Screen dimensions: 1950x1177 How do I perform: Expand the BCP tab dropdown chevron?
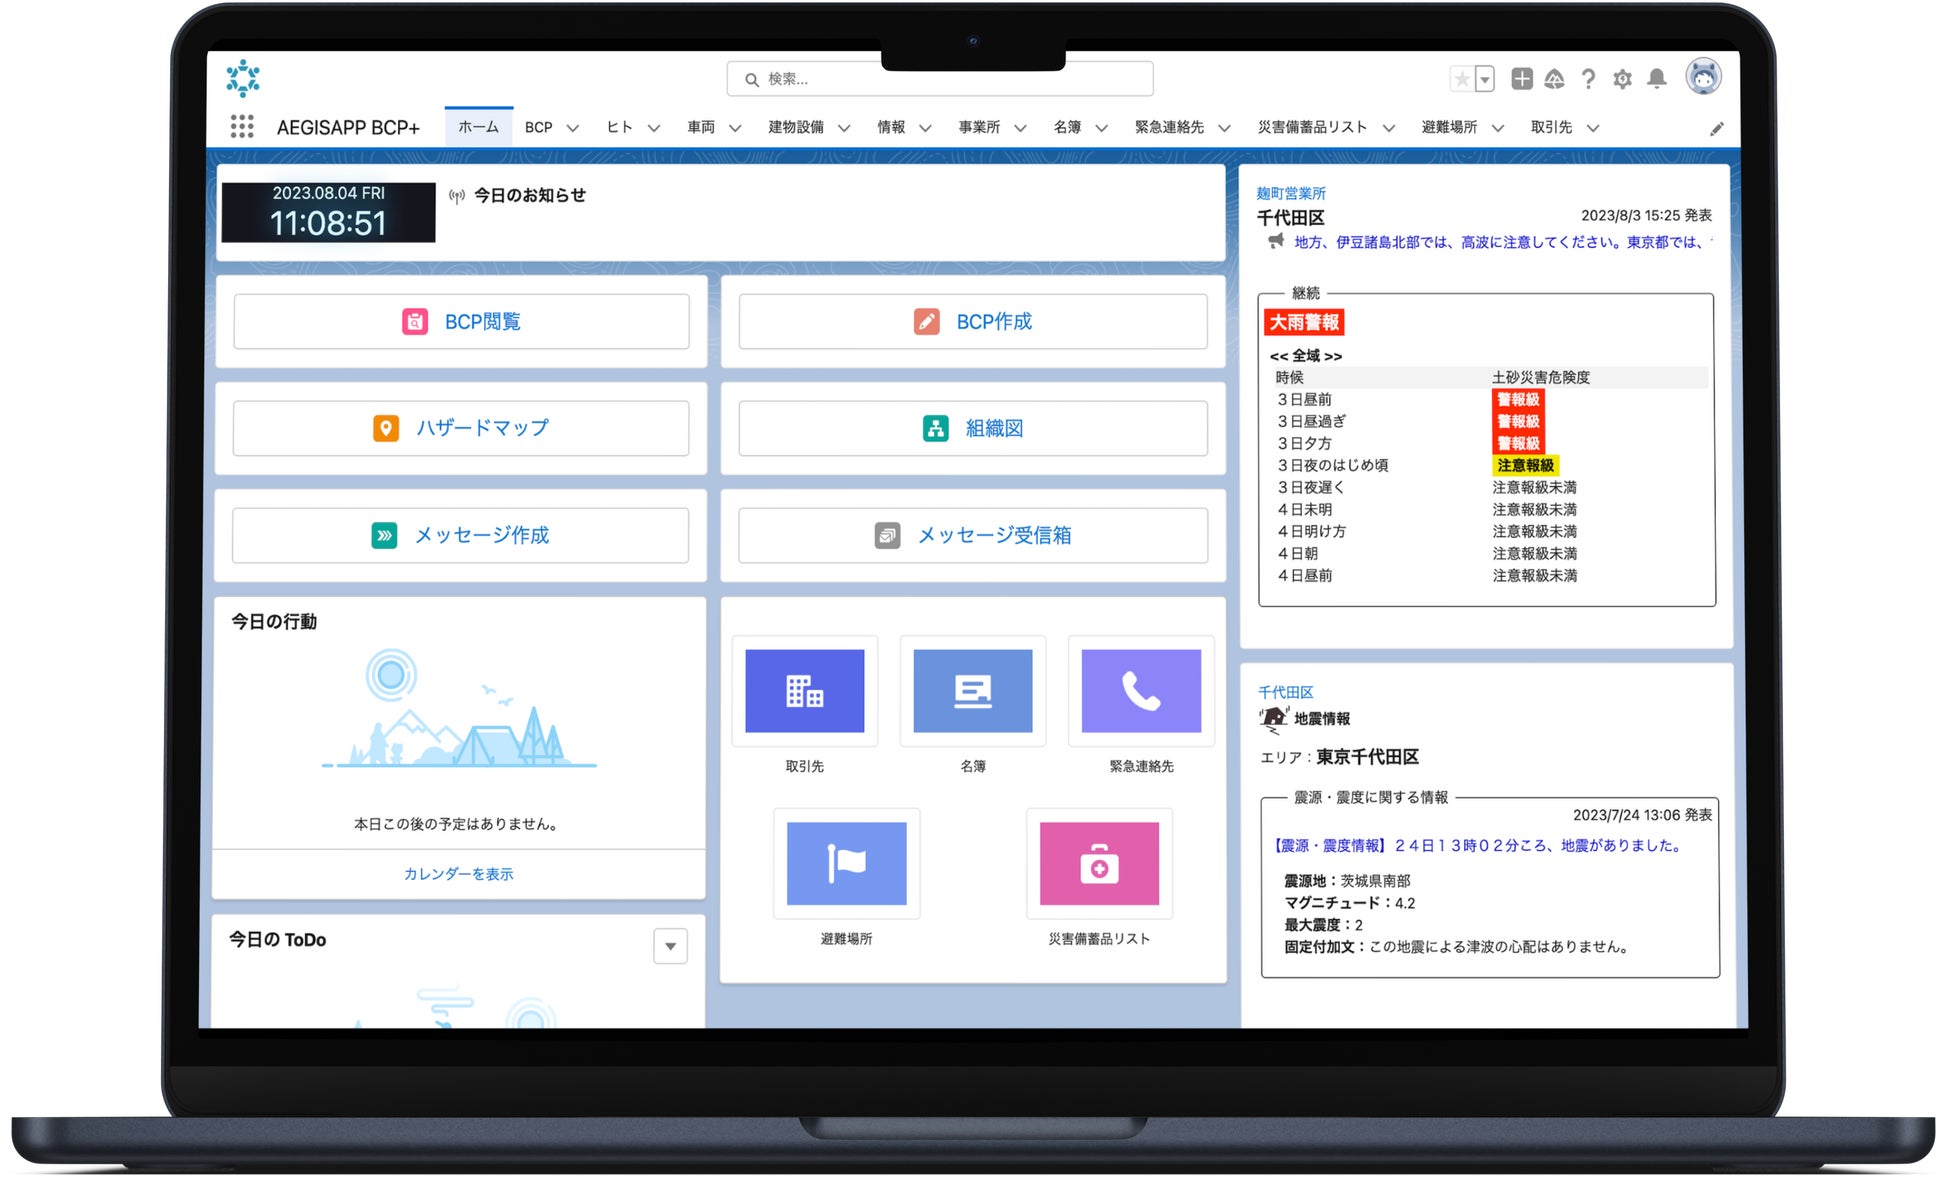tap(573, 128)
